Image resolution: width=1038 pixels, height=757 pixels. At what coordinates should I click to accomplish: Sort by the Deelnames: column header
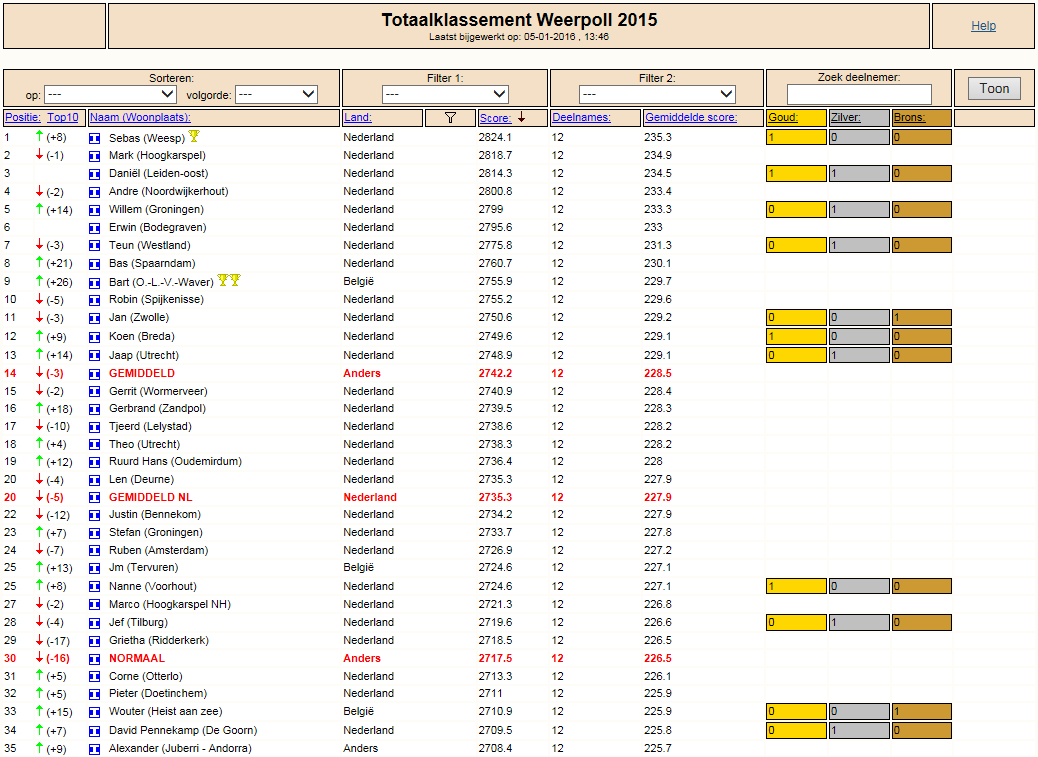coord(581,118)
